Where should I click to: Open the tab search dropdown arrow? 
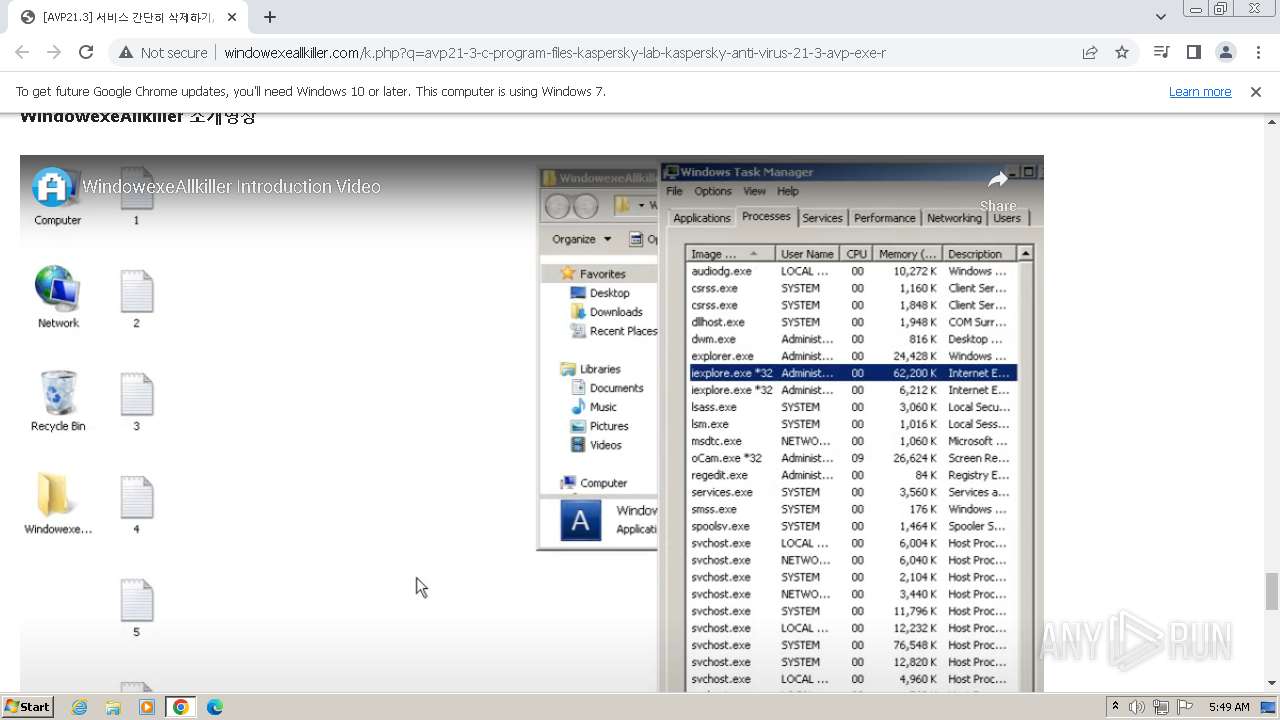click(x=1160, y=17)
